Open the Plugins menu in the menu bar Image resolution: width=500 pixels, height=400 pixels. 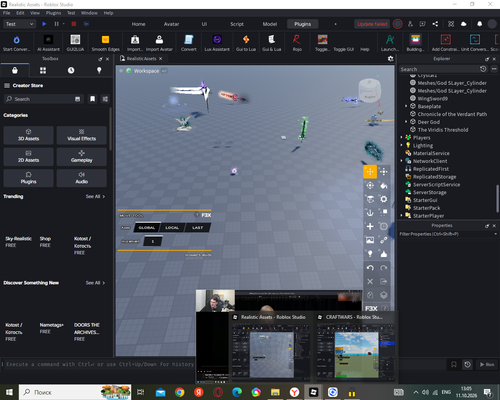point(53,13)
